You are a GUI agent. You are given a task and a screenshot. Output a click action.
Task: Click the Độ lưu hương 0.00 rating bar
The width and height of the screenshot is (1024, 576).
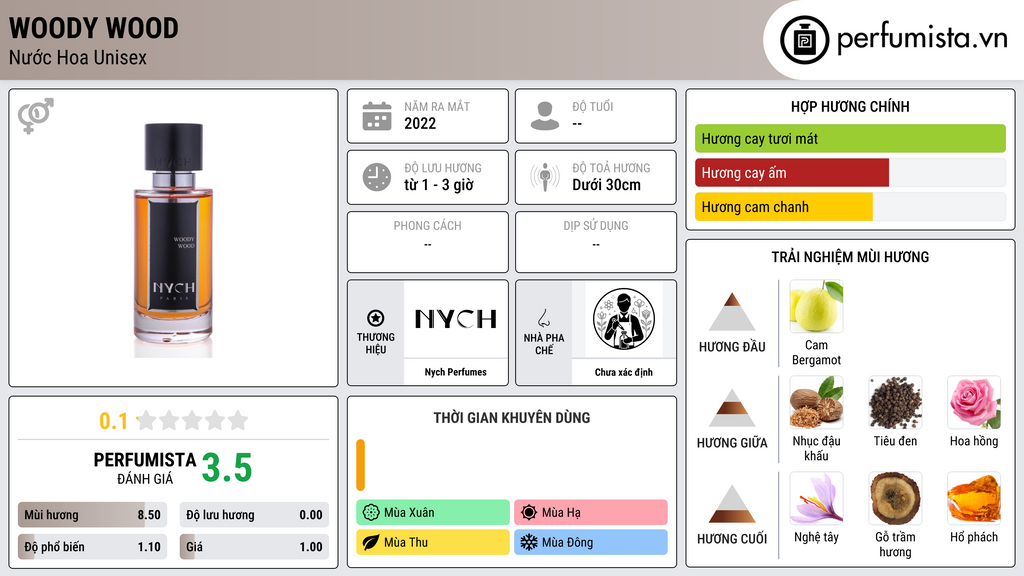pos(254,515)
